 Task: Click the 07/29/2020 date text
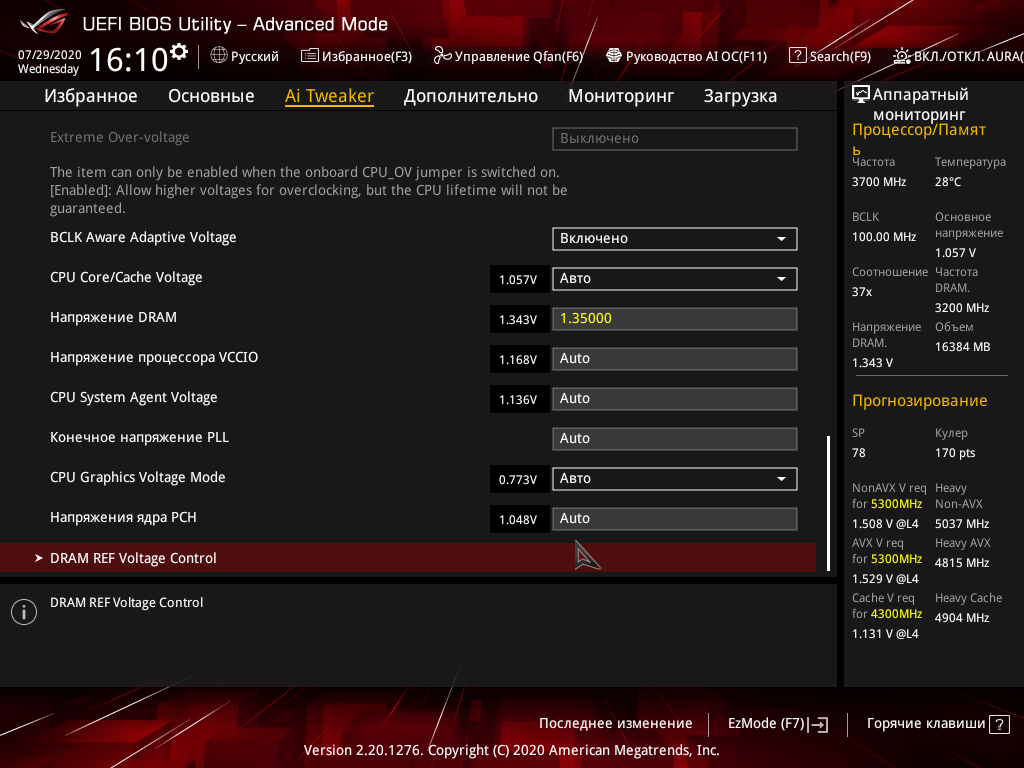click(50, 54)
